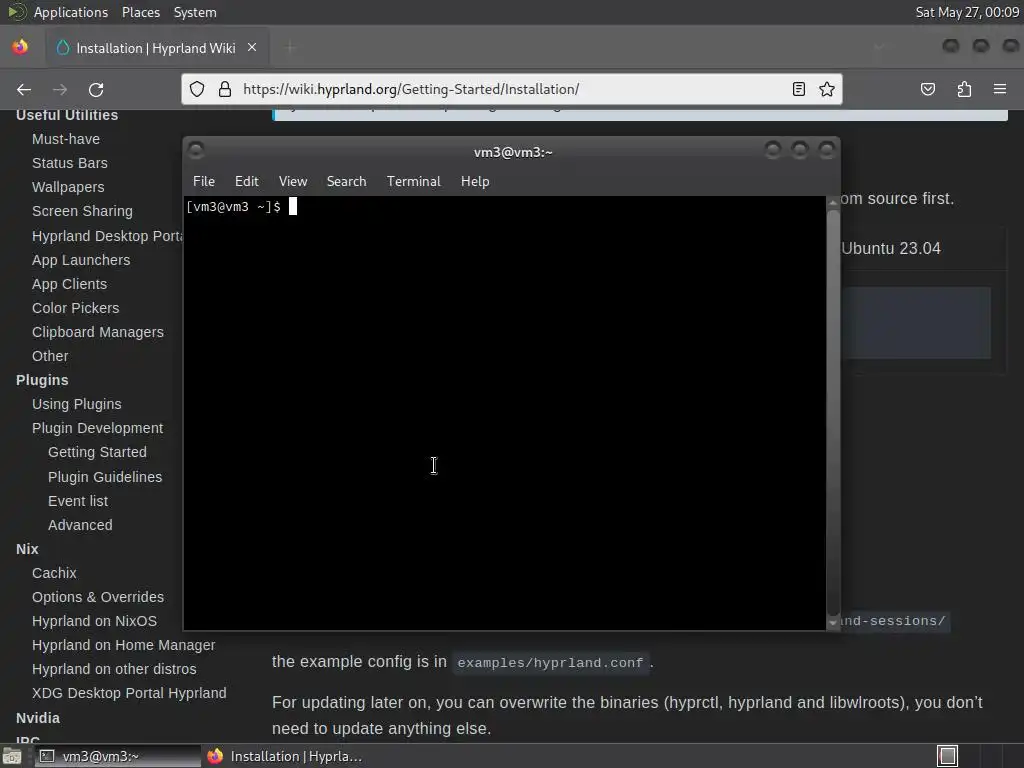Open Options & Overrides sidebar link
Screen dimensions: 1024x768
coord(98,597)
